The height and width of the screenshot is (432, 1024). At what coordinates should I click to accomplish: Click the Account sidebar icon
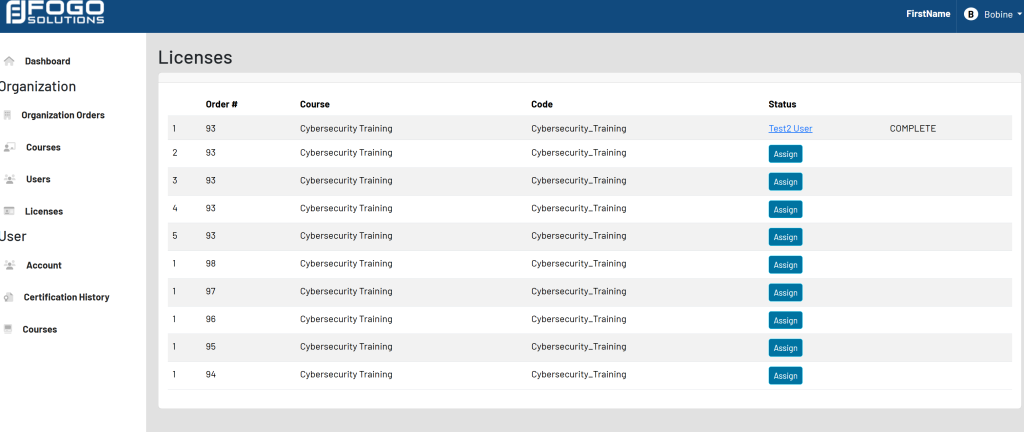point(9,265)
